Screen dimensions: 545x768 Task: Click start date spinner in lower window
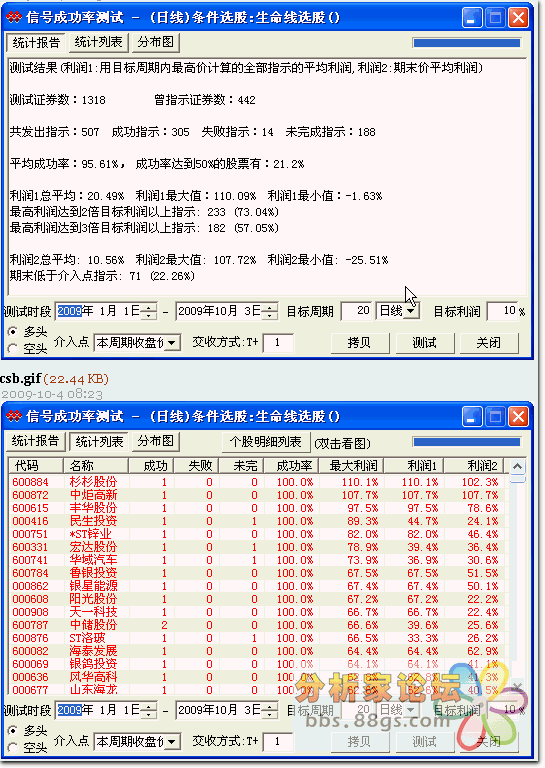coord(148,710)
